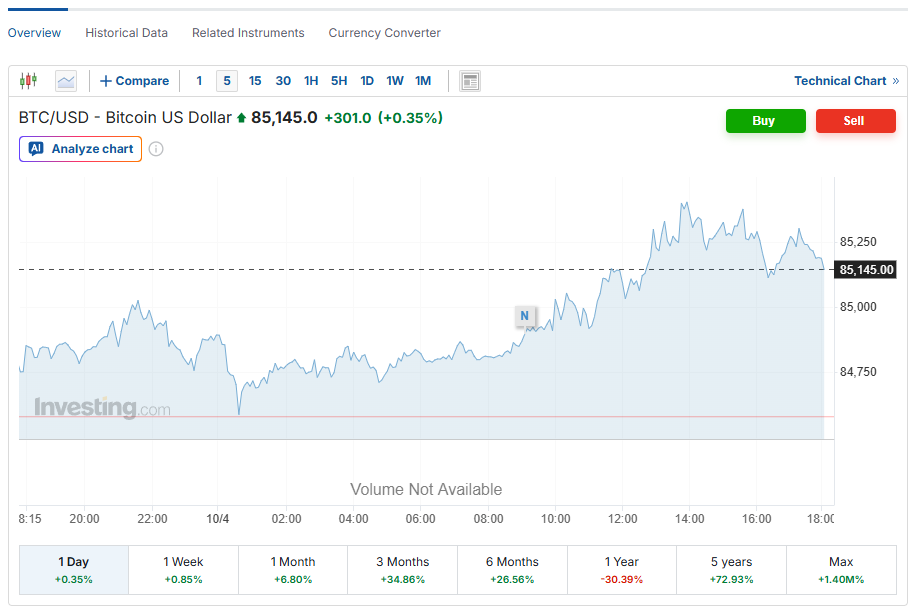Select the 1 Year range

[x=622, y=570]
